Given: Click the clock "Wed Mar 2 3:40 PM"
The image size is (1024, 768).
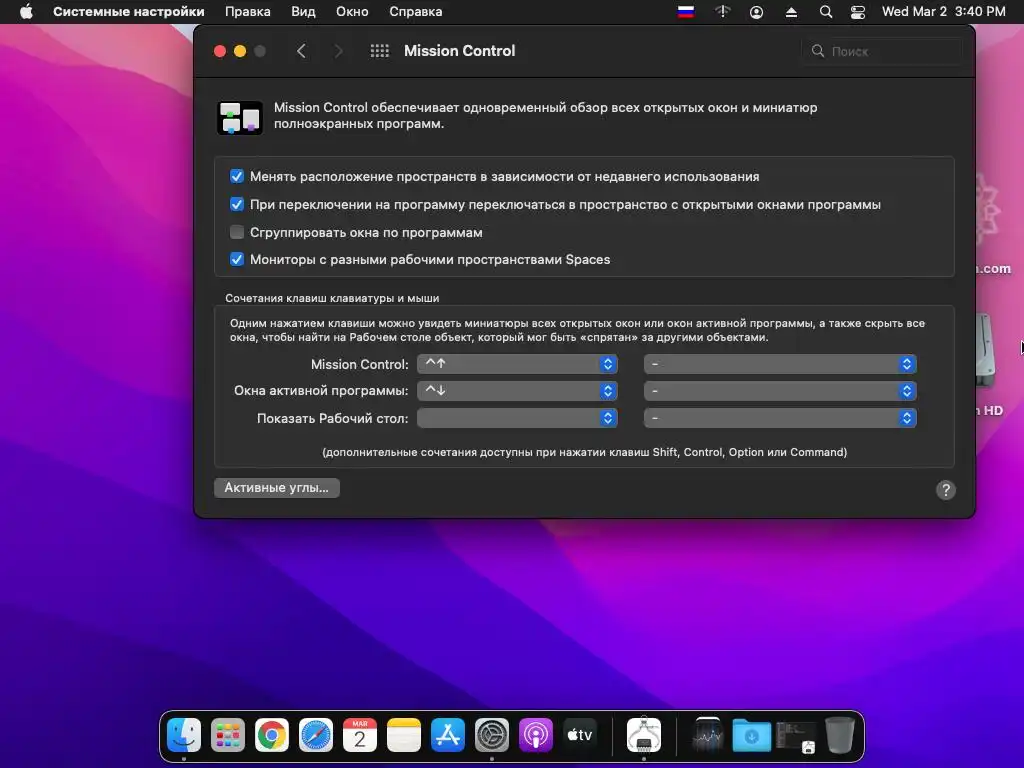Looking at the screenshot, I should [944, 12].
